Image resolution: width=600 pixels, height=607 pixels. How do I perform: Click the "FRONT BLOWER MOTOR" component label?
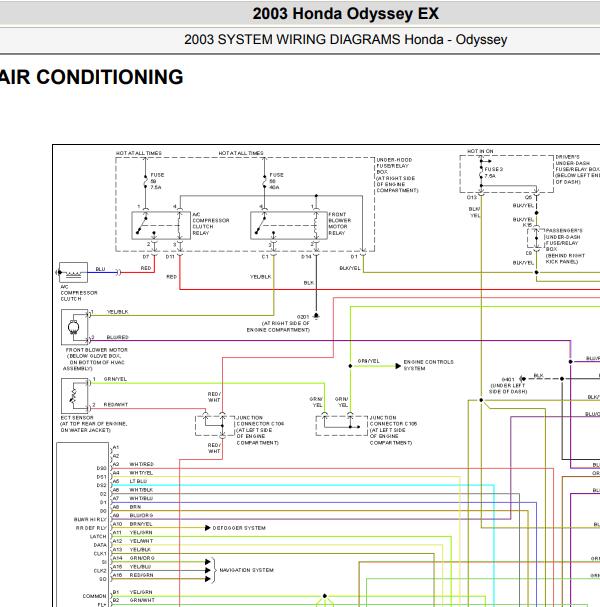click(x=96, y=350)
